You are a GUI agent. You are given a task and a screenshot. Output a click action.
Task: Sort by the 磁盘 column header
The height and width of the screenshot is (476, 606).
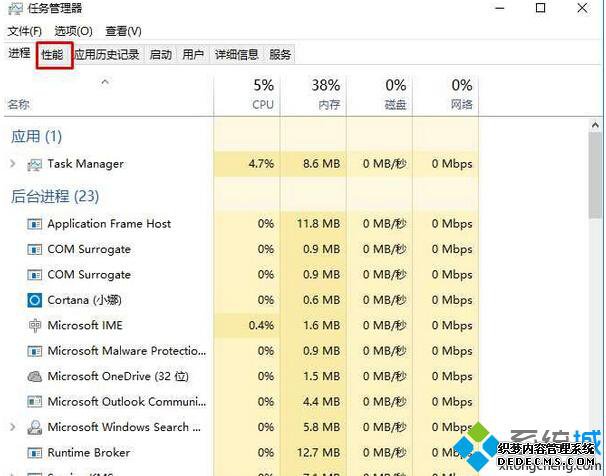click(380, 95)
